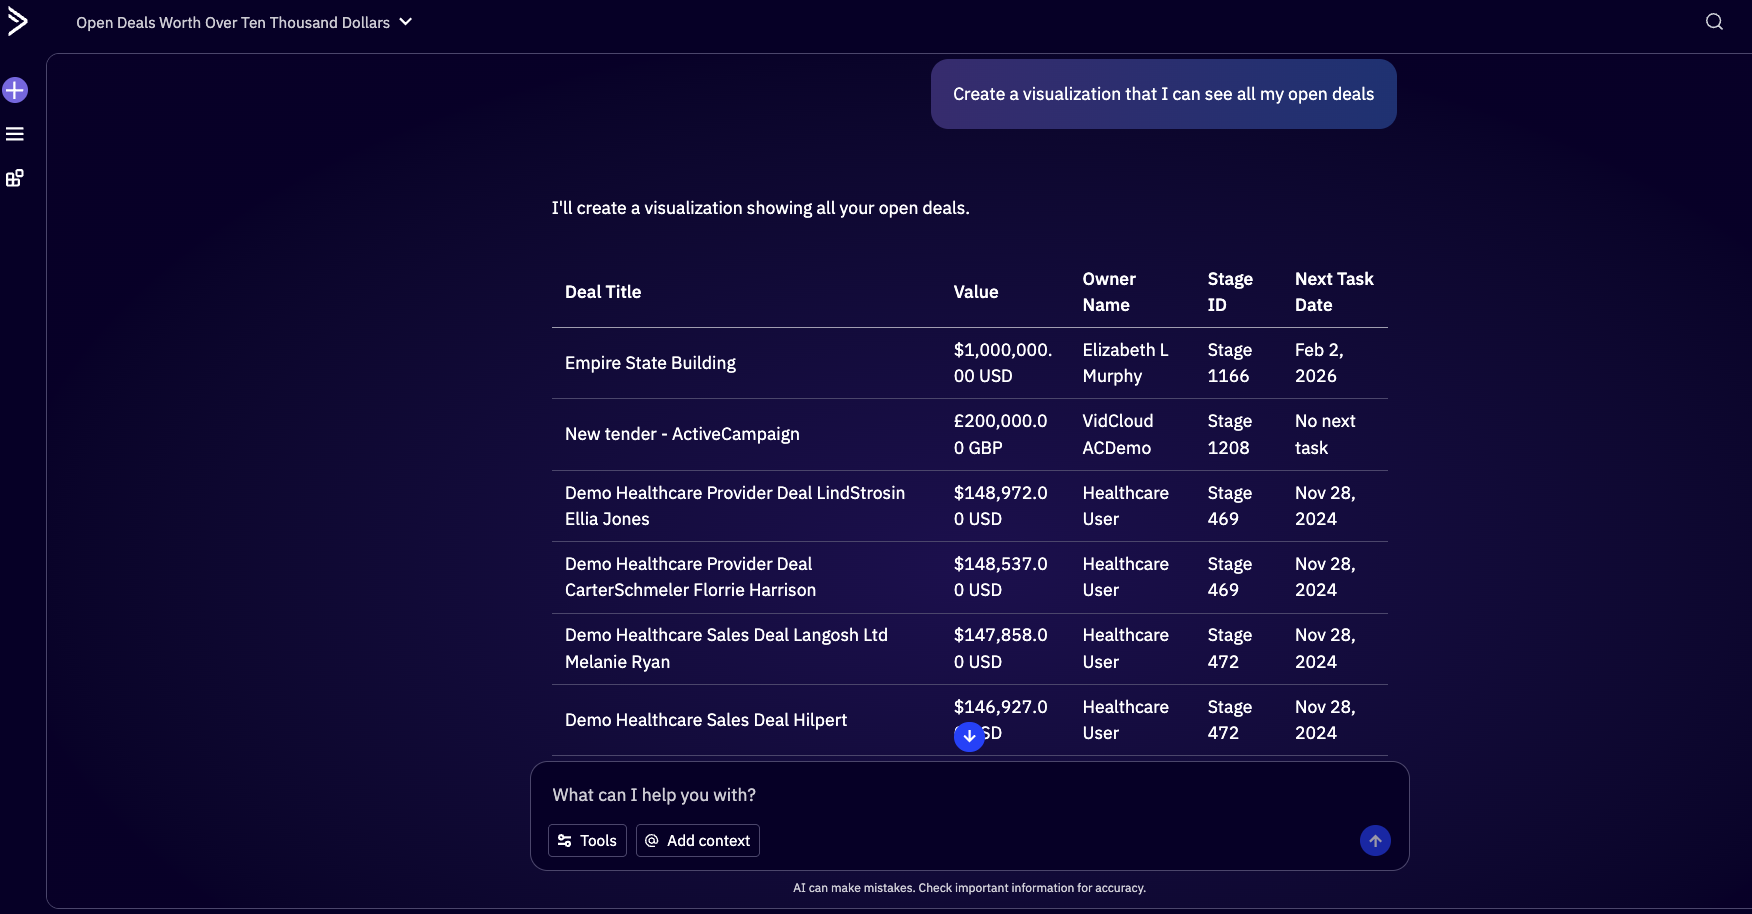Select the Empire State Building deal row
Viewport: 1752px width, 914px height.
pos(650,363)
